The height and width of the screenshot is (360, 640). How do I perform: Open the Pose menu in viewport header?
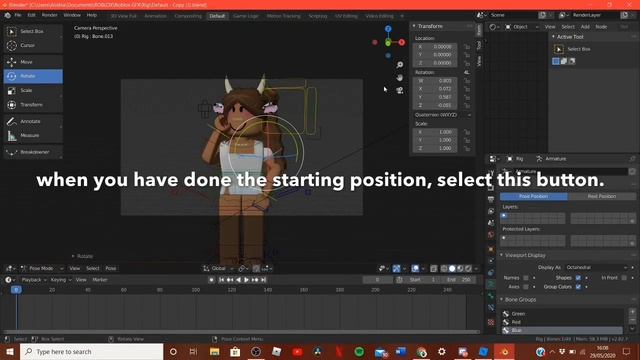111,268
